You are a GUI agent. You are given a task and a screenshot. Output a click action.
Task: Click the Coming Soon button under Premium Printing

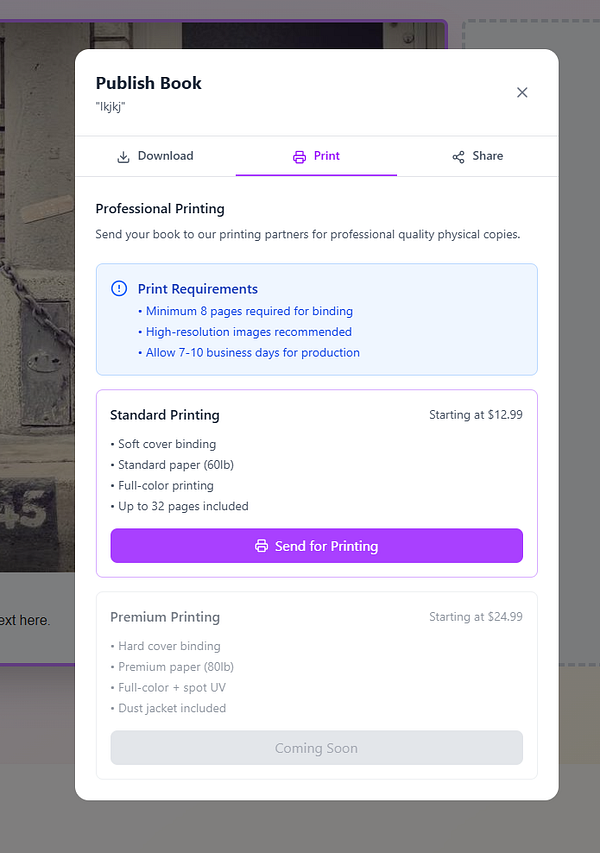pos(316,747)
